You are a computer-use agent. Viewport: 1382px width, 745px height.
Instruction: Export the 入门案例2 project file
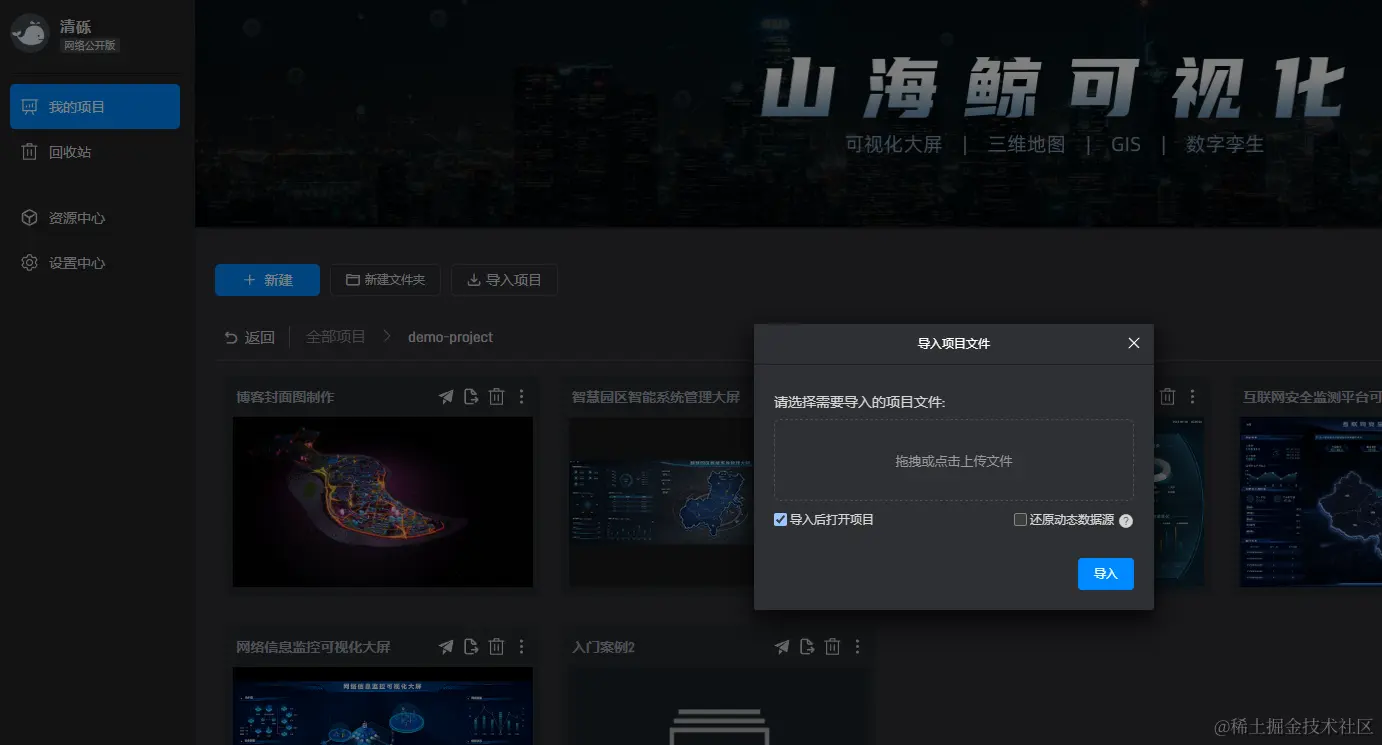coord(807,647)
